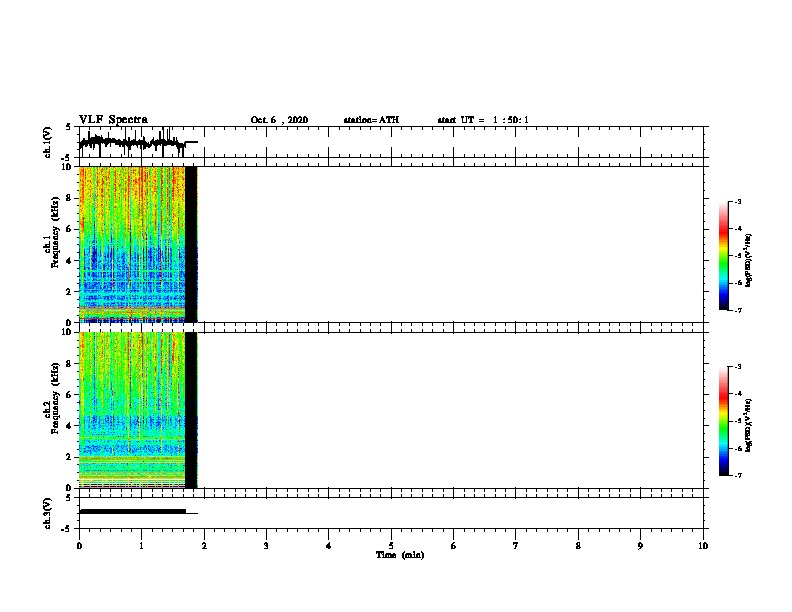Click the 'VLF Spectra' plot title
Screen dimensions: 792x612
113,120
